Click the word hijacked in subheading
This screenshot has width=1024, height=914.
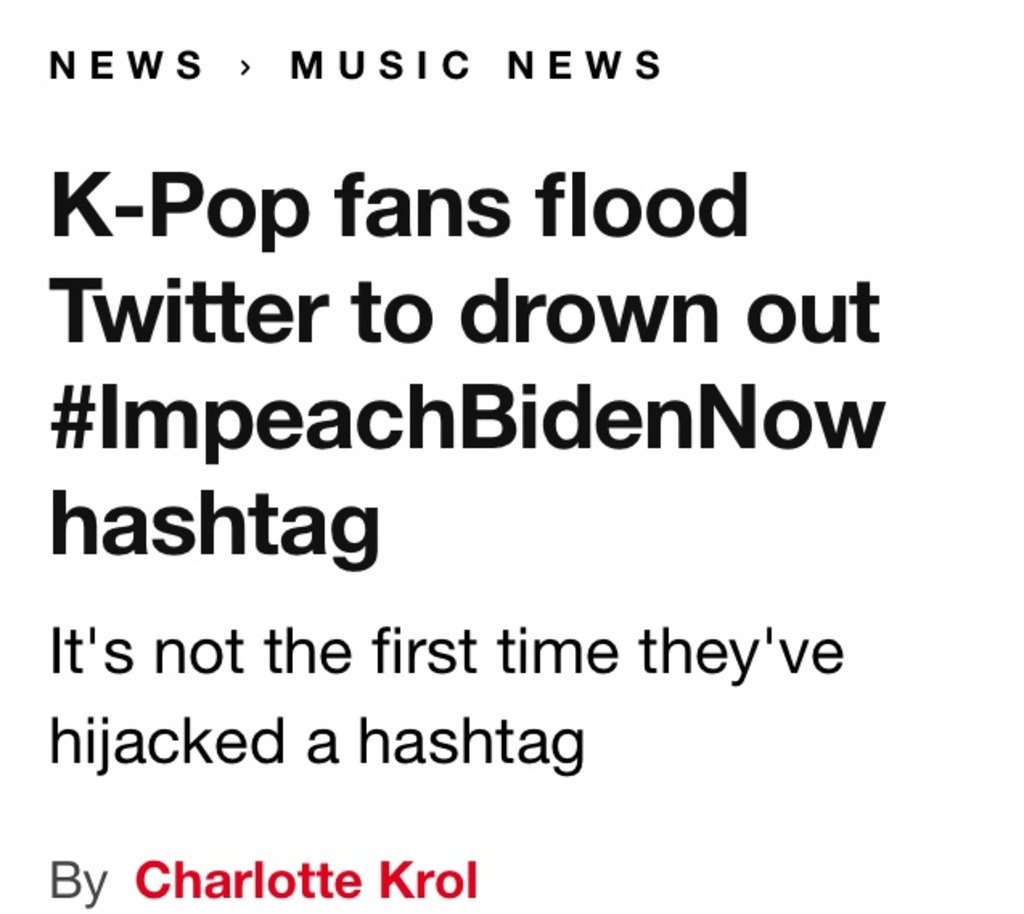pos(168,743)
